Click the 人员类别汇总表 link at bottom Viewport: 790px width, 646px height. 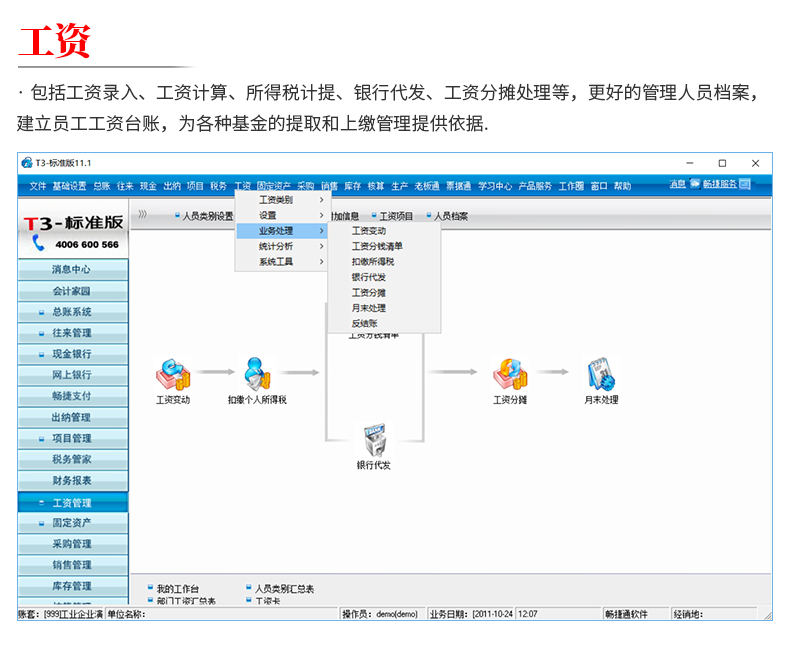[x=284, y=589]
